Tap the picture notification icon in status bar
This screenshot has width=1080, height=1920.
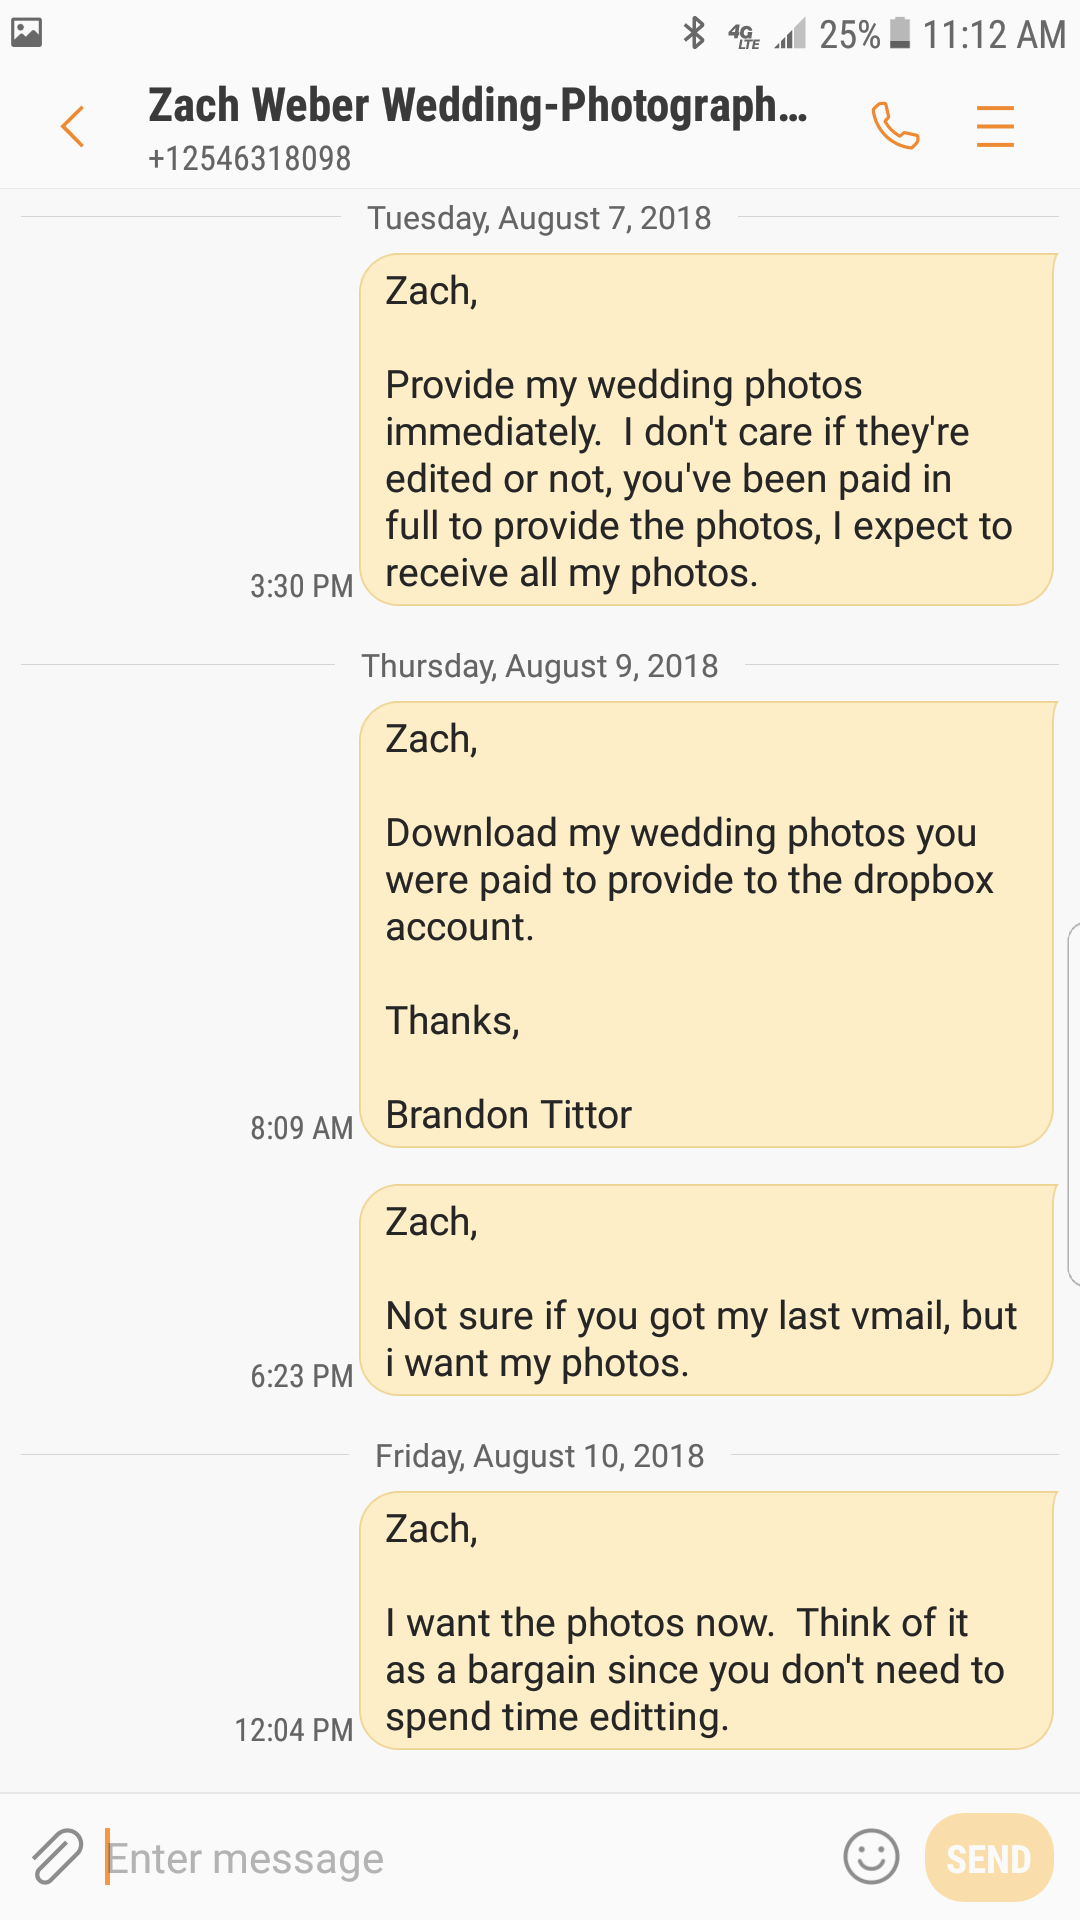click(27, 33)
